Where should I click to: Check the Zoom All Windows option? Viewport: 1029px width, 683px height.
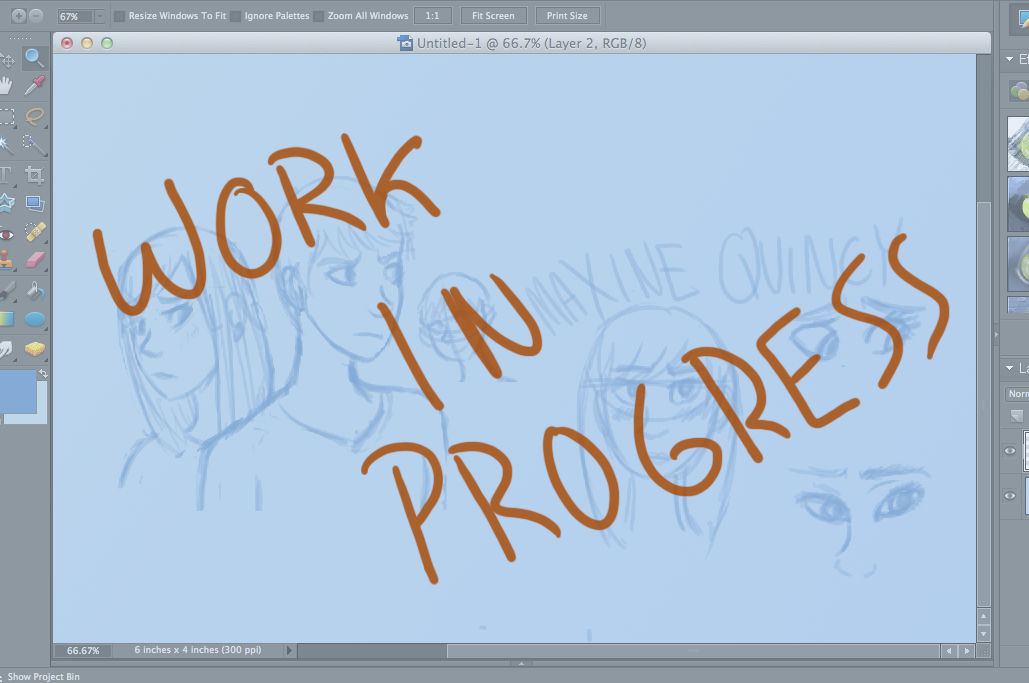point(318,16)
